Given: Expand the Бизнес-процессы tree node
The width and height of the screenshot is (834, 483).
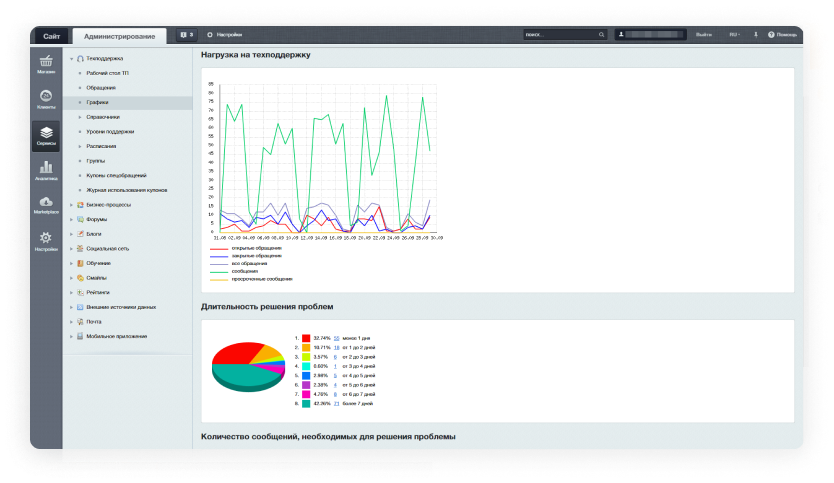Looking at the screenshot, I should point(71,204).
